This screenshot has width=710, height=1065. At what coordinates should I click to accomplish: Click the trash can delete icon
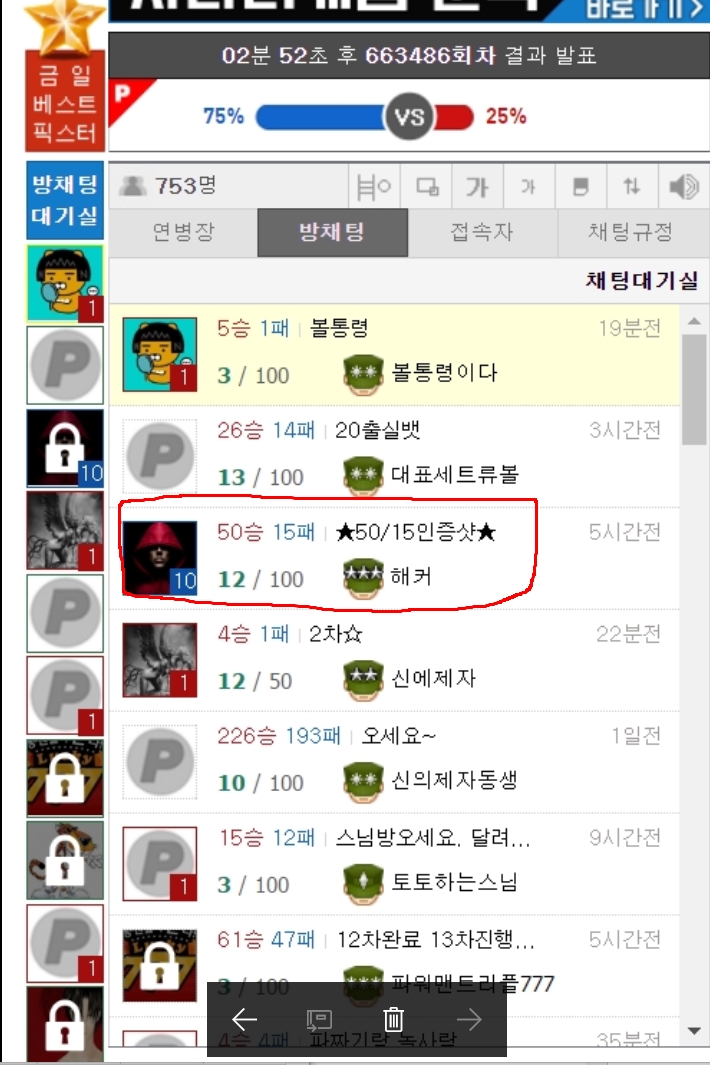[393, 1019]
